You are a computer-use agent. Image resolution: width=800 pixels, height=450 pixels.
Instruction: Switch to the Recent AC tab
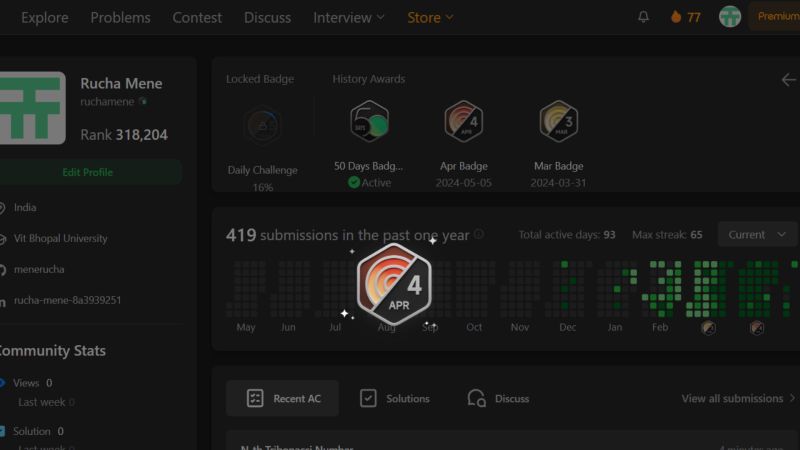click(x=283, y=398)
